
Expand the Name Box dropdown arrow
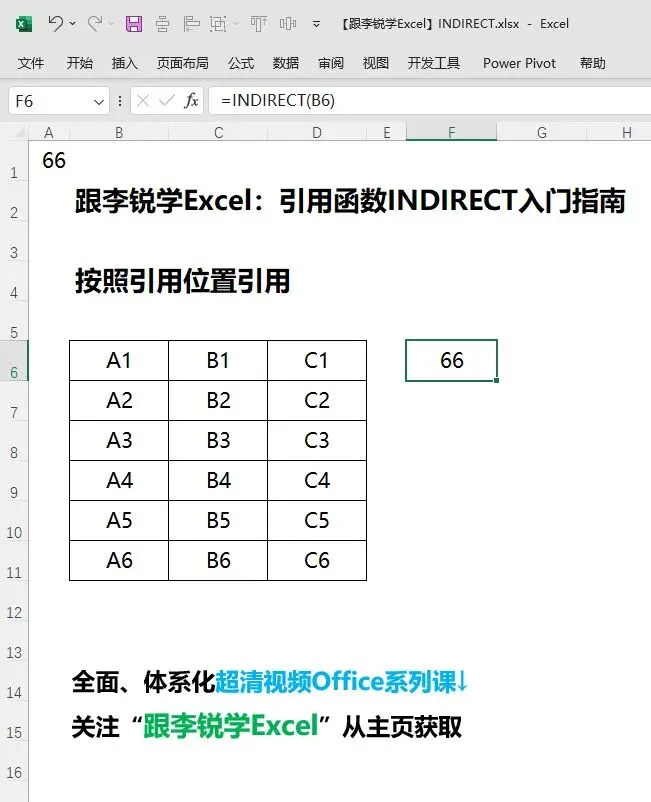point(99,102)
